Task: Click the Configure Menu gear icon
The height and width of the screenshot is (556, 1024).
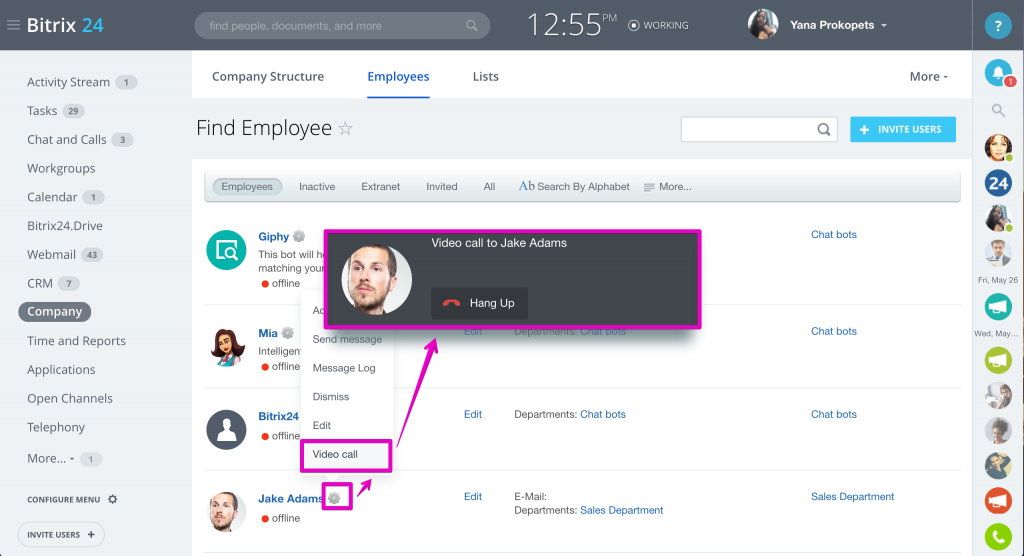Action: point(112,499)
